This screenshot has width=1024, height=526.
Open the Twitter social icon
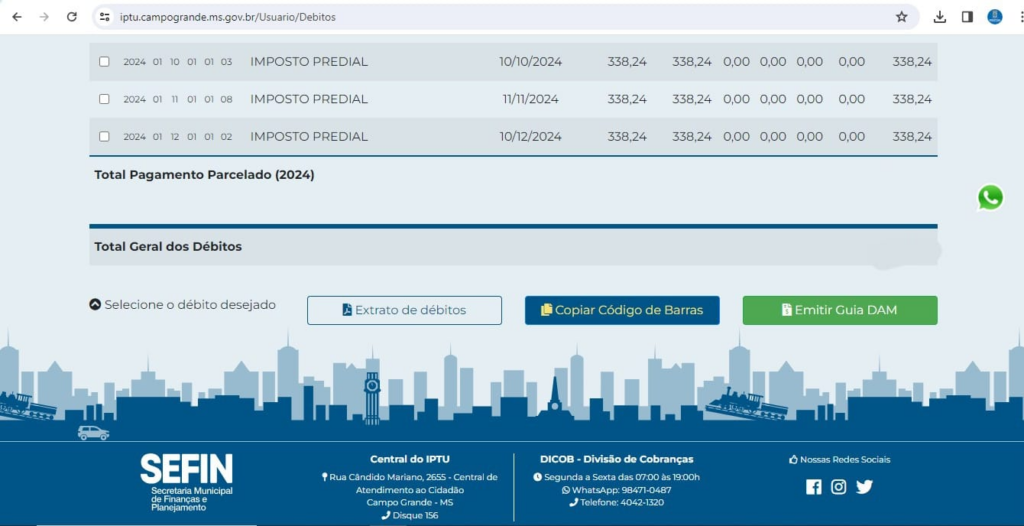tap(864, 487)
